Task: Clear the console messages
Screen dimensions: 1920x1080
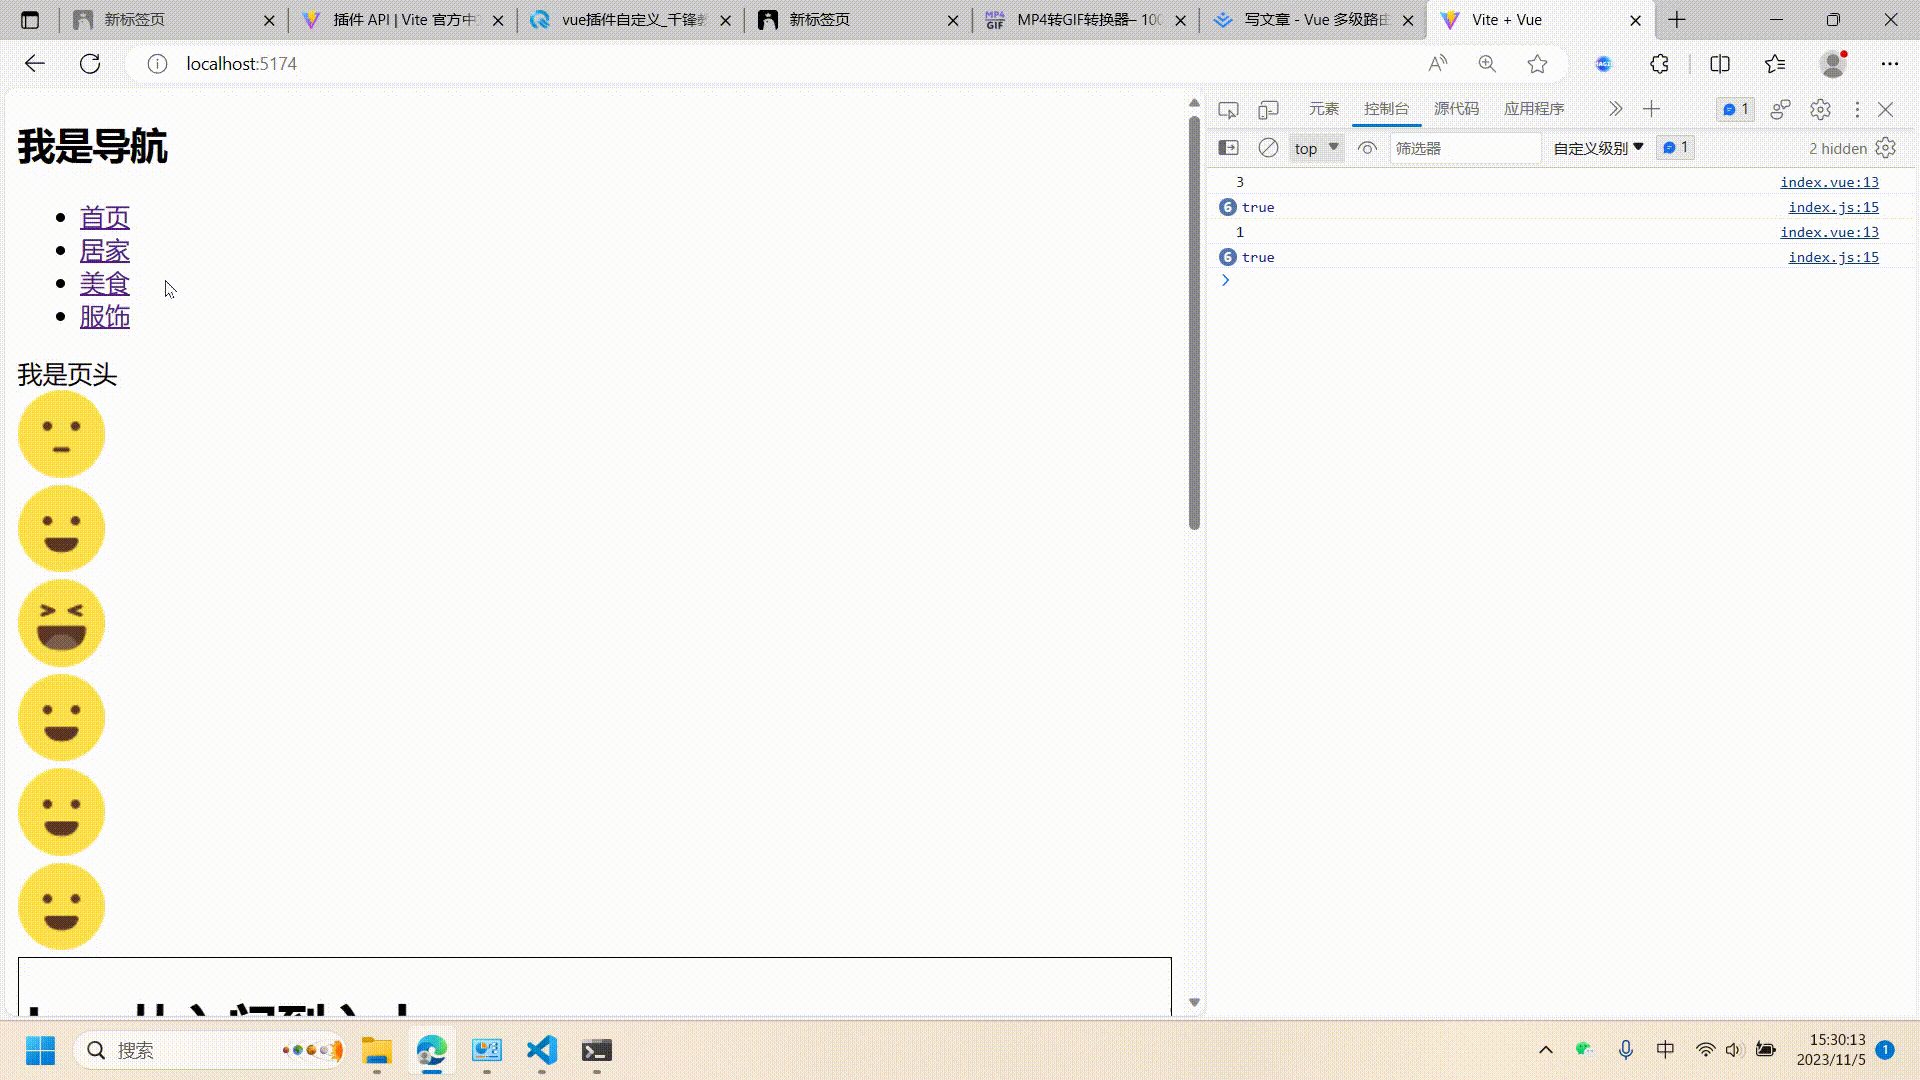Action: click(1267, 147)
